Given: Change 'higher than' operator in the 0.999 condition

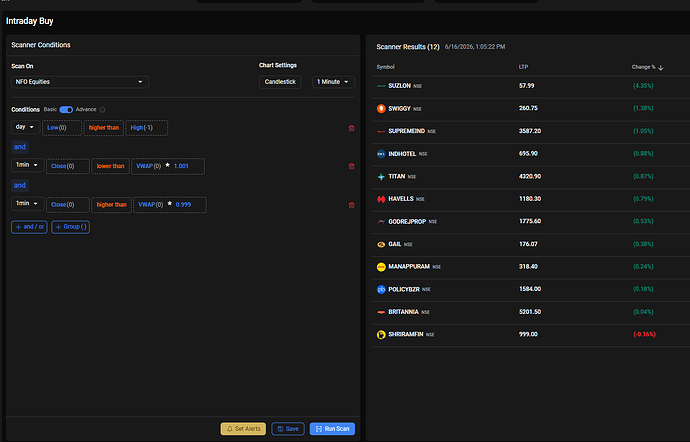Looking at the screenshot, I should 111,205.
